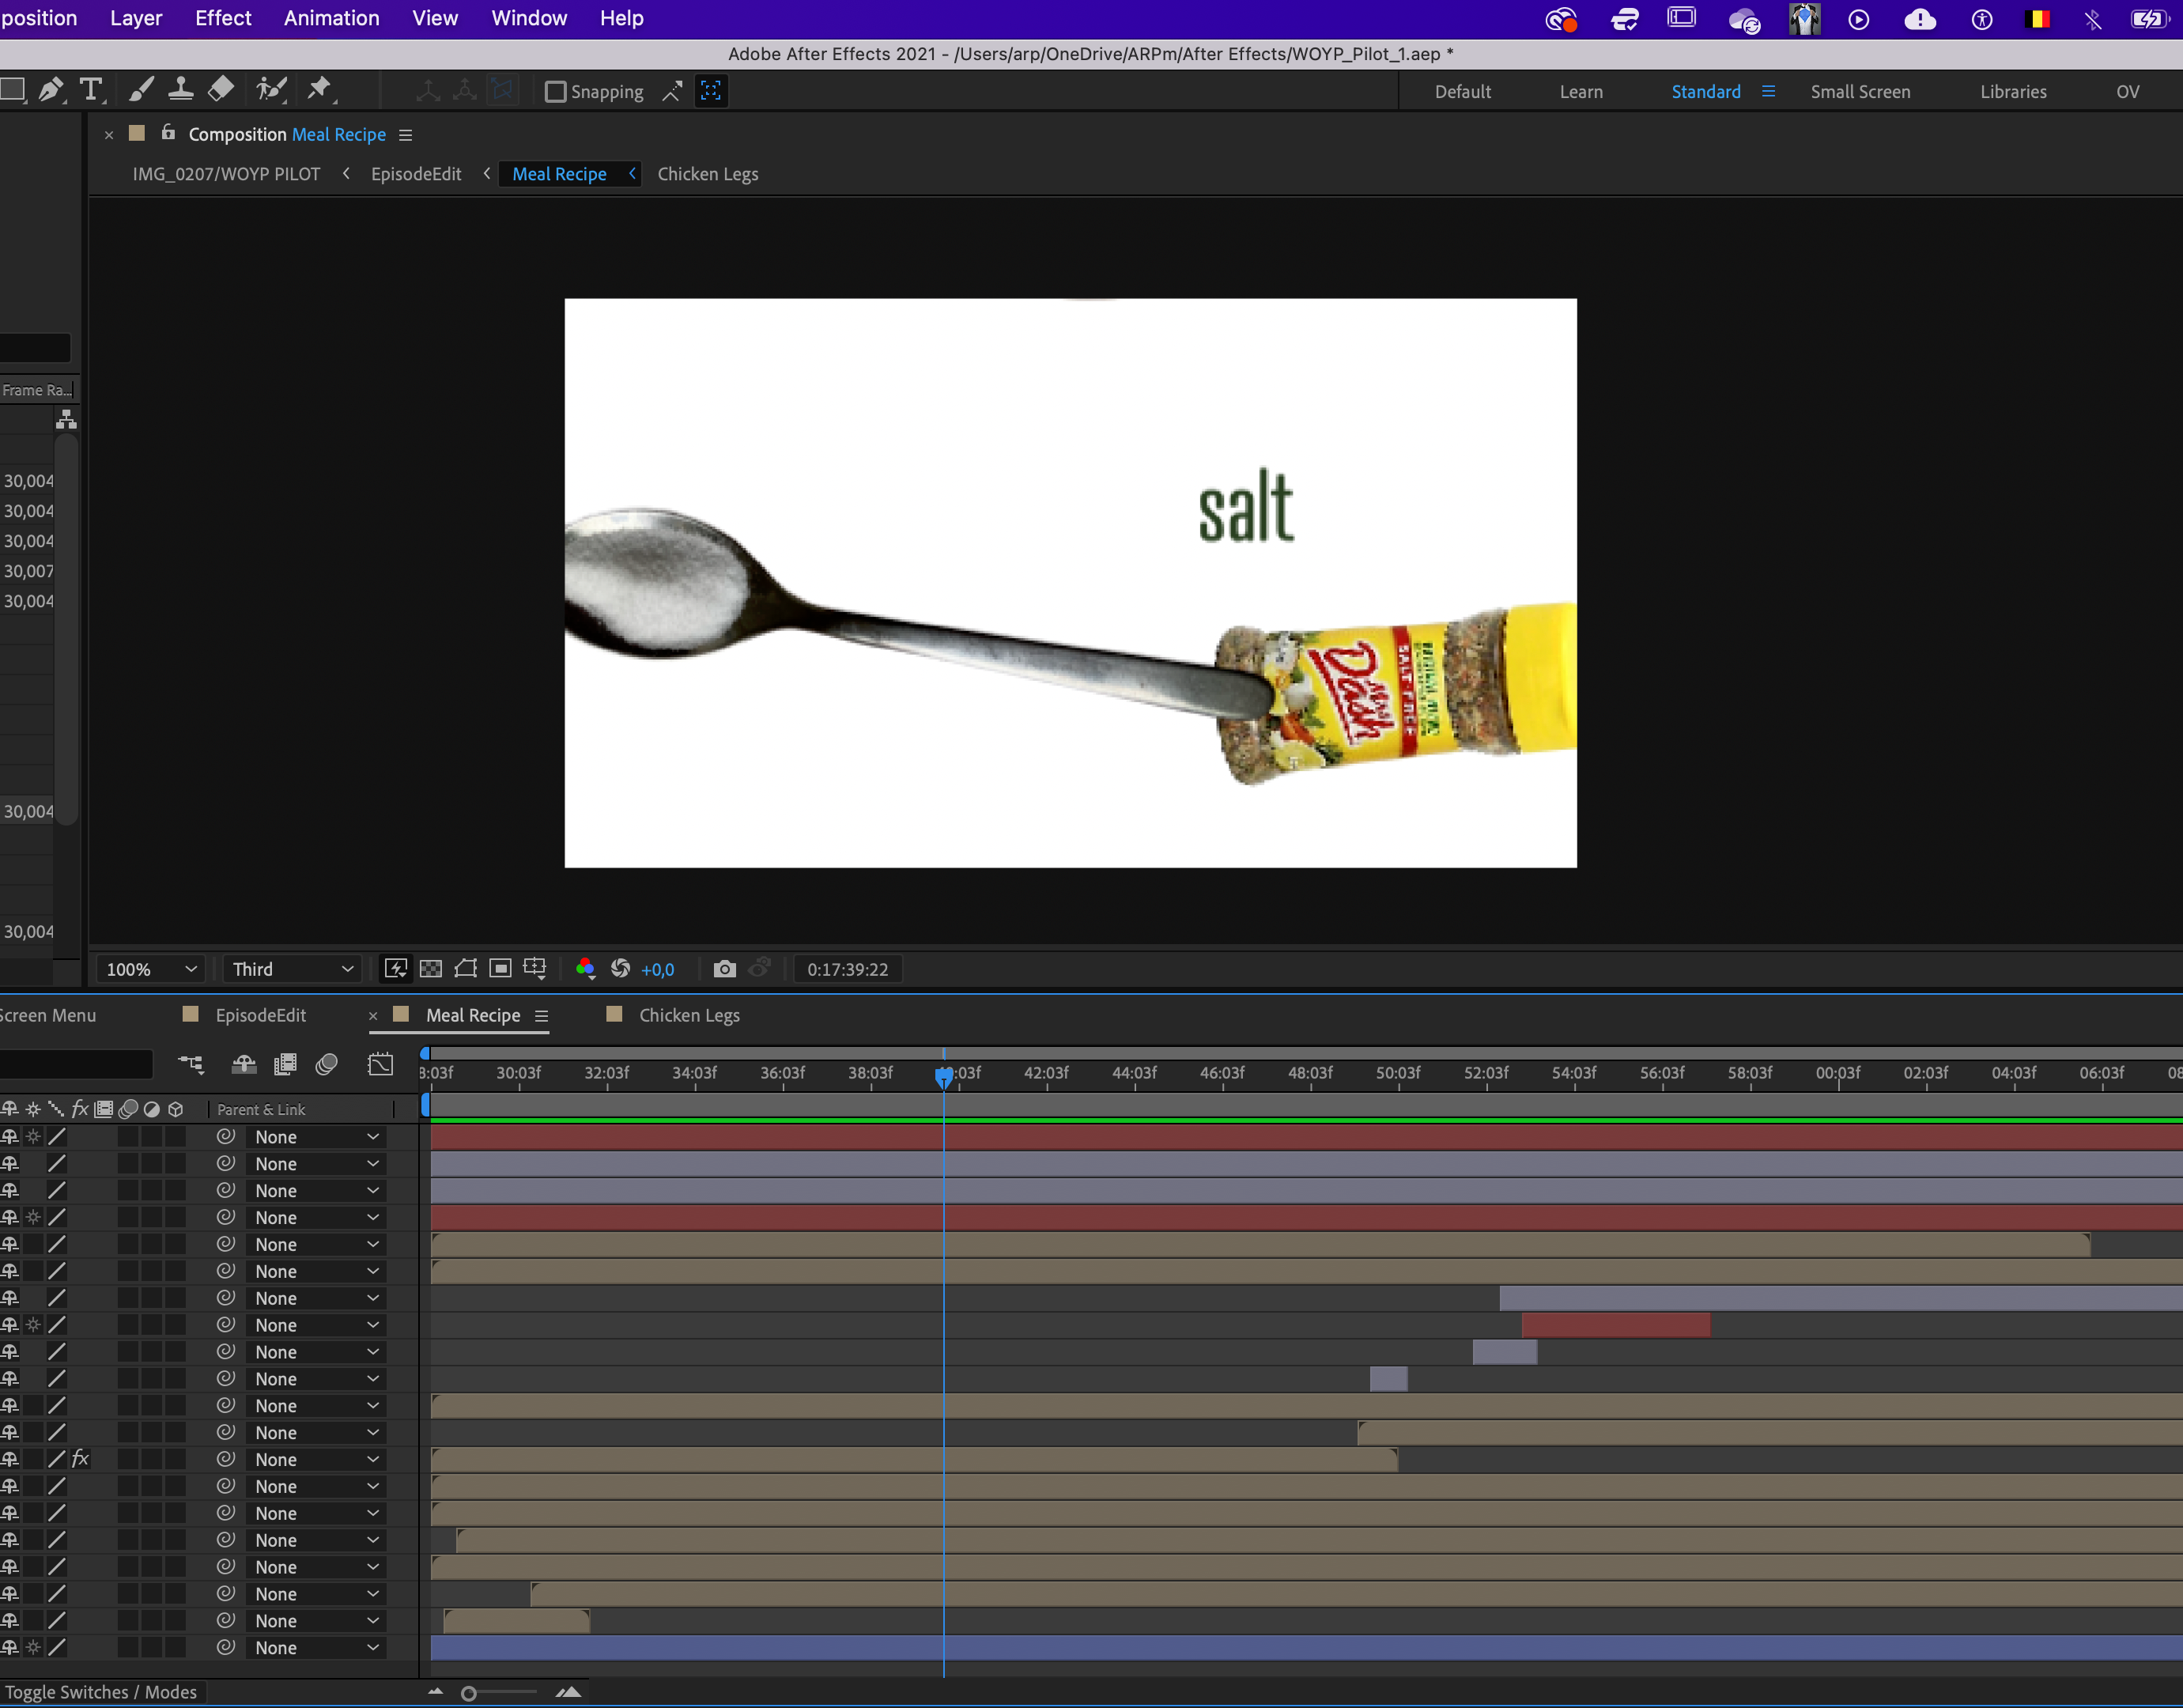Click the flowchart icon in the Project panel
The height and width of the screenshot is (1708, 2183).
[66, 419]
